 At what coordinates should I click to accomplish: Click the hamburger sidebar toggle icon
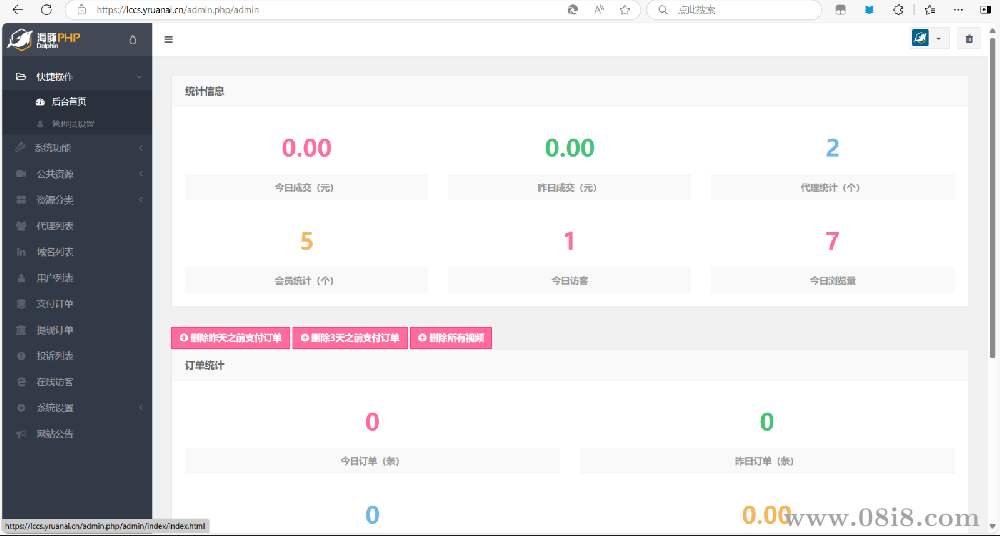coord(168,40)
